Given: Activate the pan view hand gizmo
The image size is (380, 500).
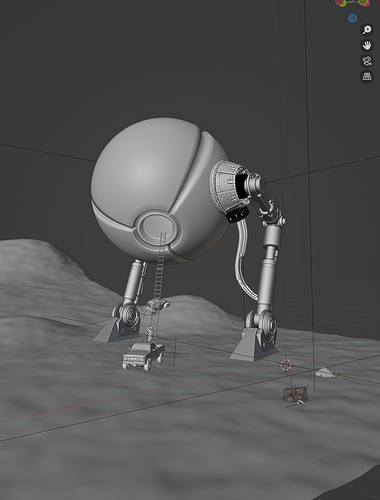Looking at the screenshot, I should coord(367,45).
